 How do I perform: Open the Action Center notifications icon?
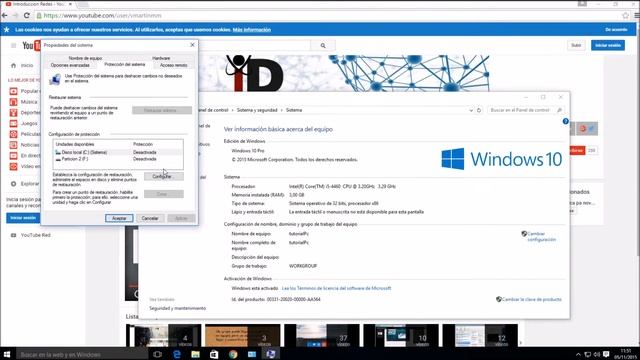tap(606, 354)
